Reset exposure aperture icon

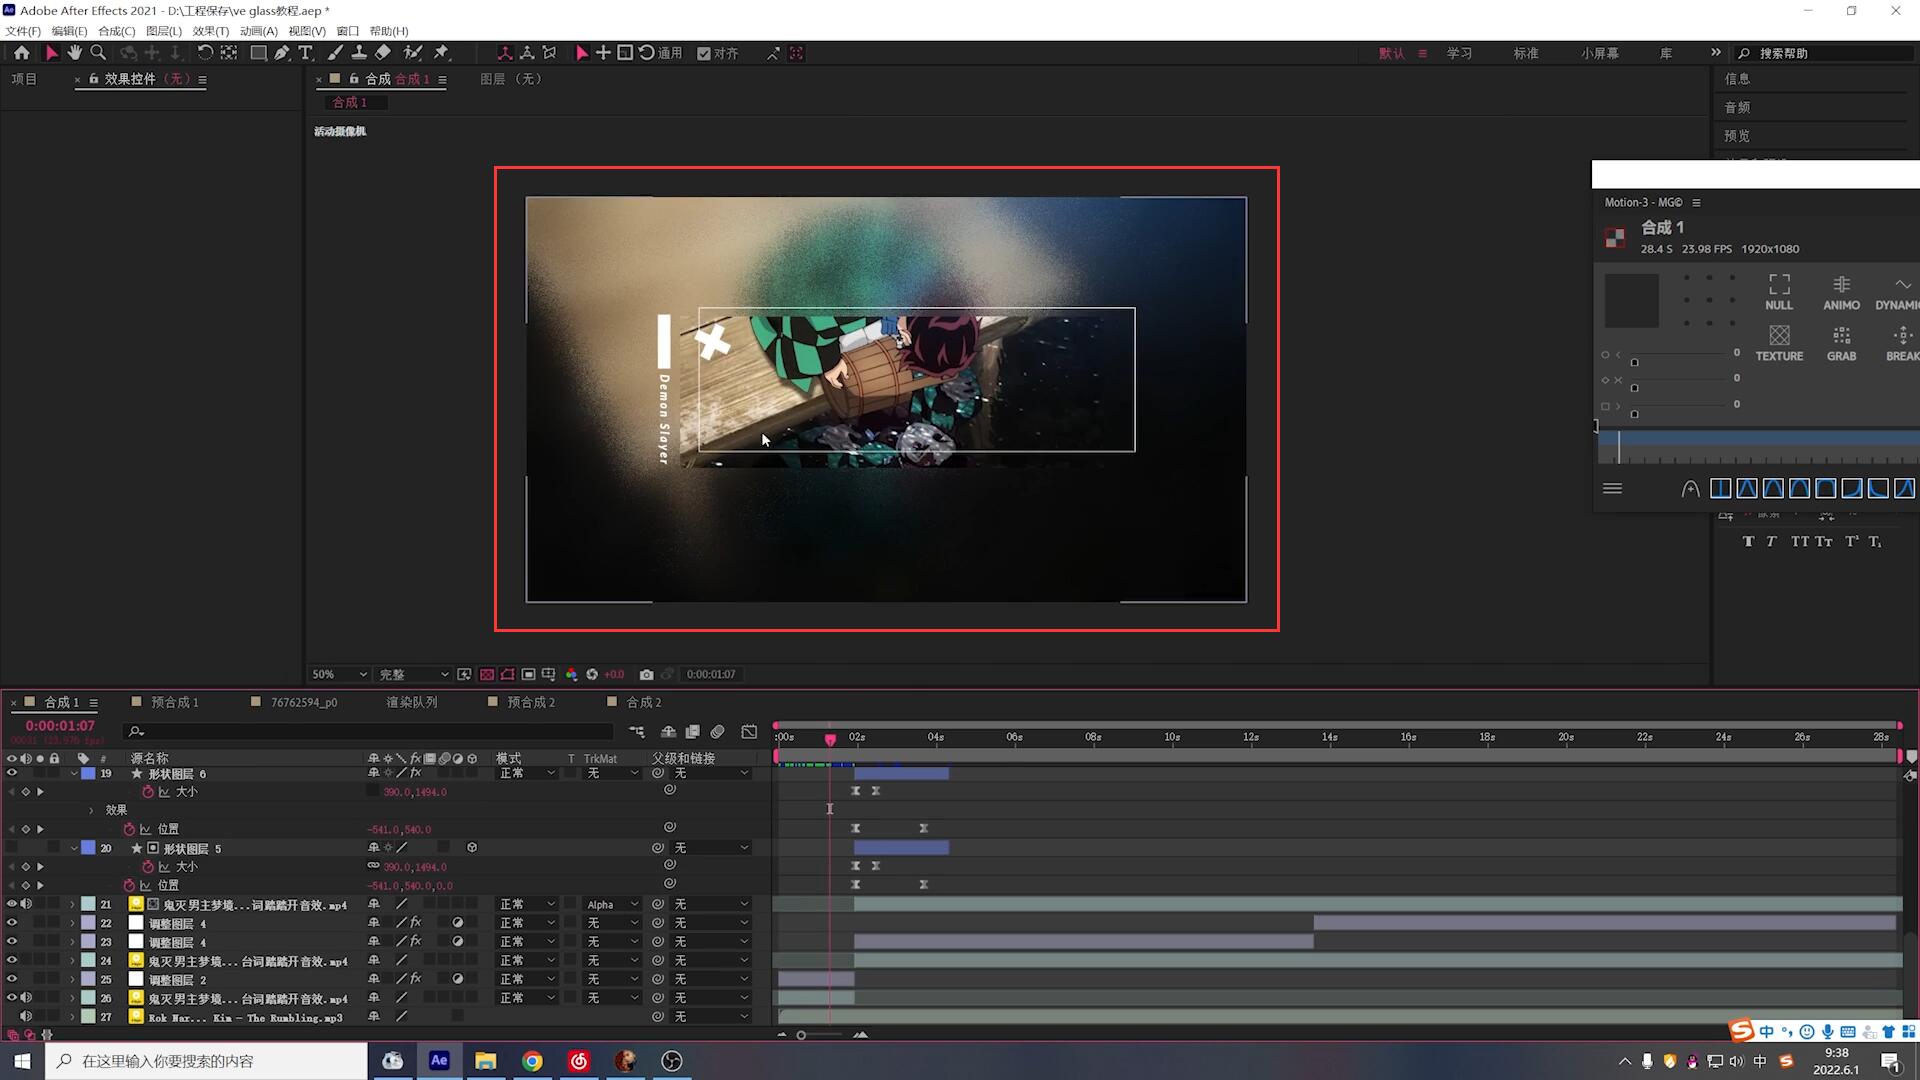click(x=592, y=674)
